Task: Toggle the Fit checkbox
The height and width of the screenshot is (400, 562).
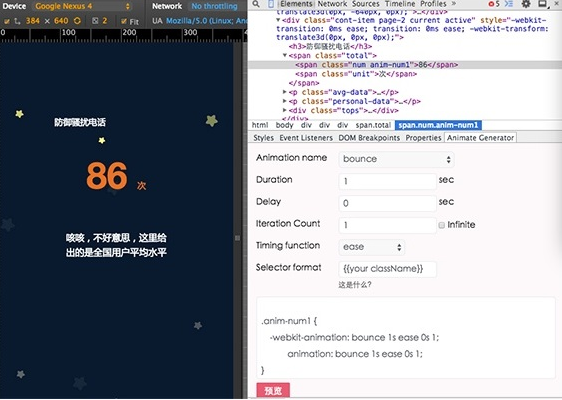Action: coord(124,22)
